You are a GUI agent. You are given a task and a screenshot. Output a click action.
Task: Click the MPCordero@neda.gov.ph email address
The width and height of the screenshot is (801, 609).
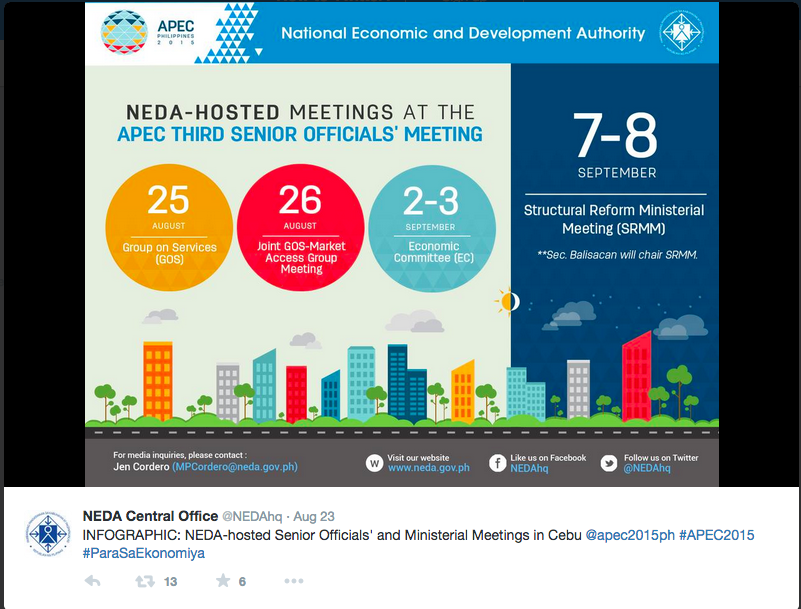coord(235,467)
